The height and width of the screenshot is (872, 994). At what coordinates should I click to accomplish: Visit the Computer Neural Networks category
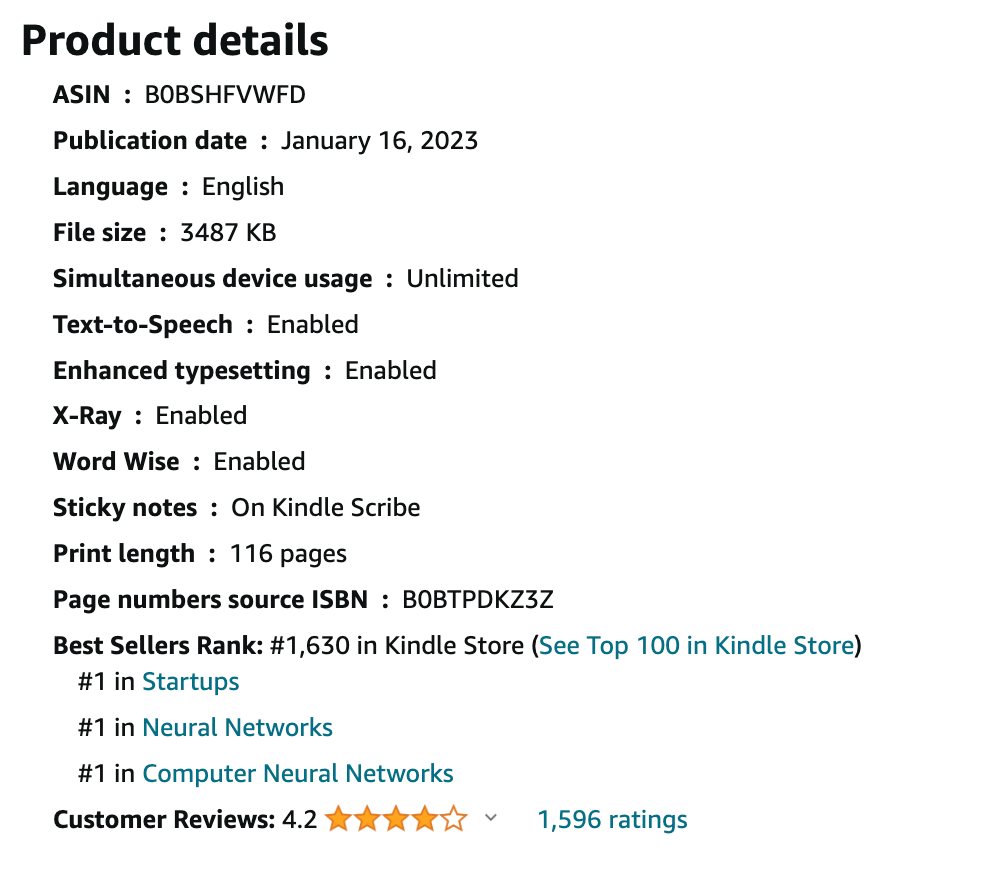pyautogui.click(x=298, y=774)
